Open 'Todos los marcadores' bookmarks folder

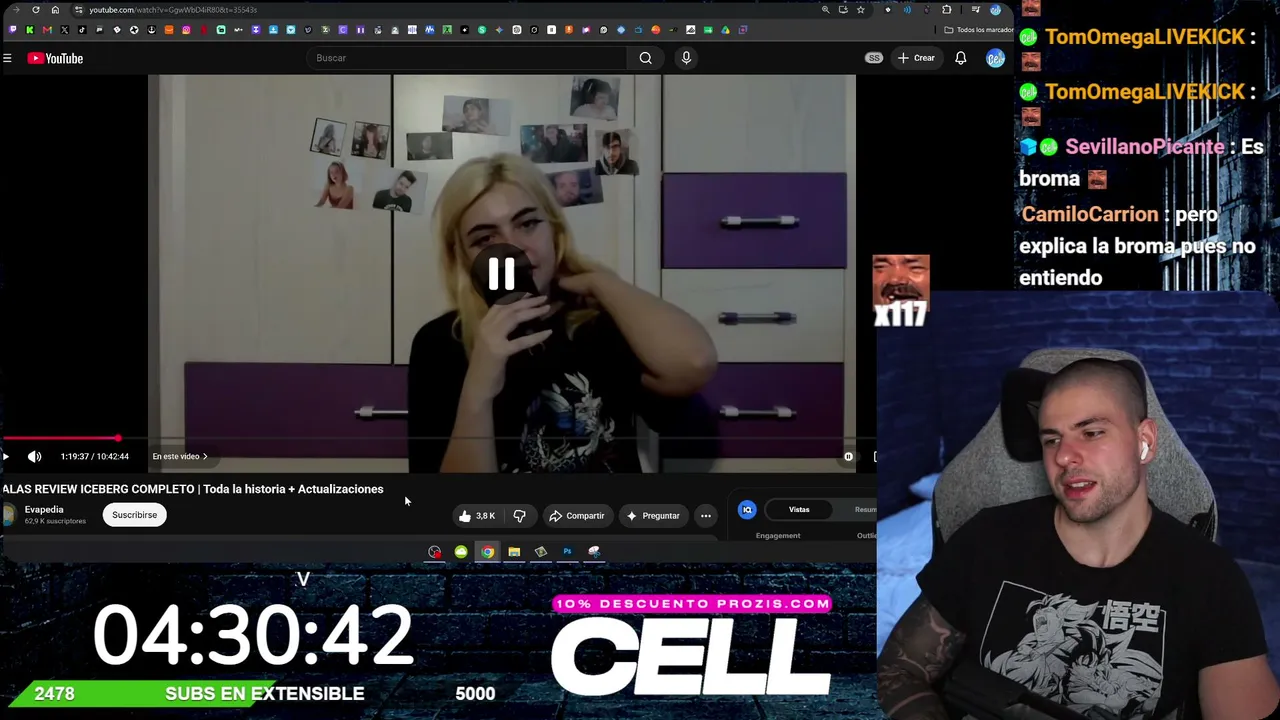979,30
